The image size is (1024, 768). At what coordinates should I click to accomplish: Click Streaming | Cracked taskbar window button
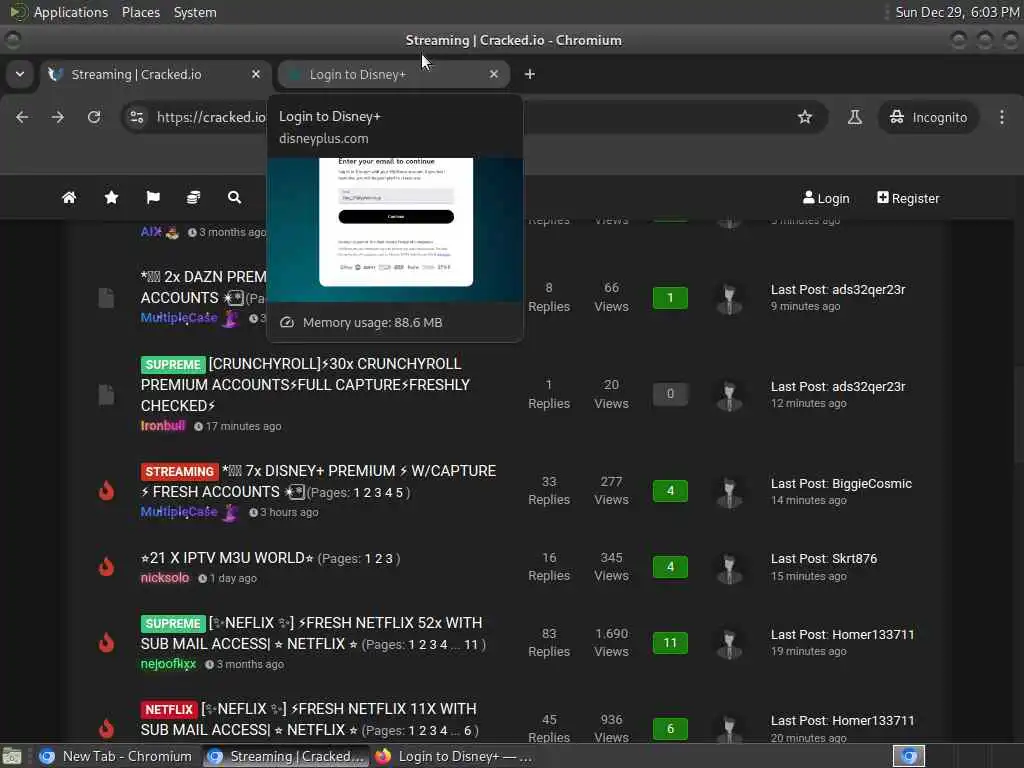(x=286, y=756)
